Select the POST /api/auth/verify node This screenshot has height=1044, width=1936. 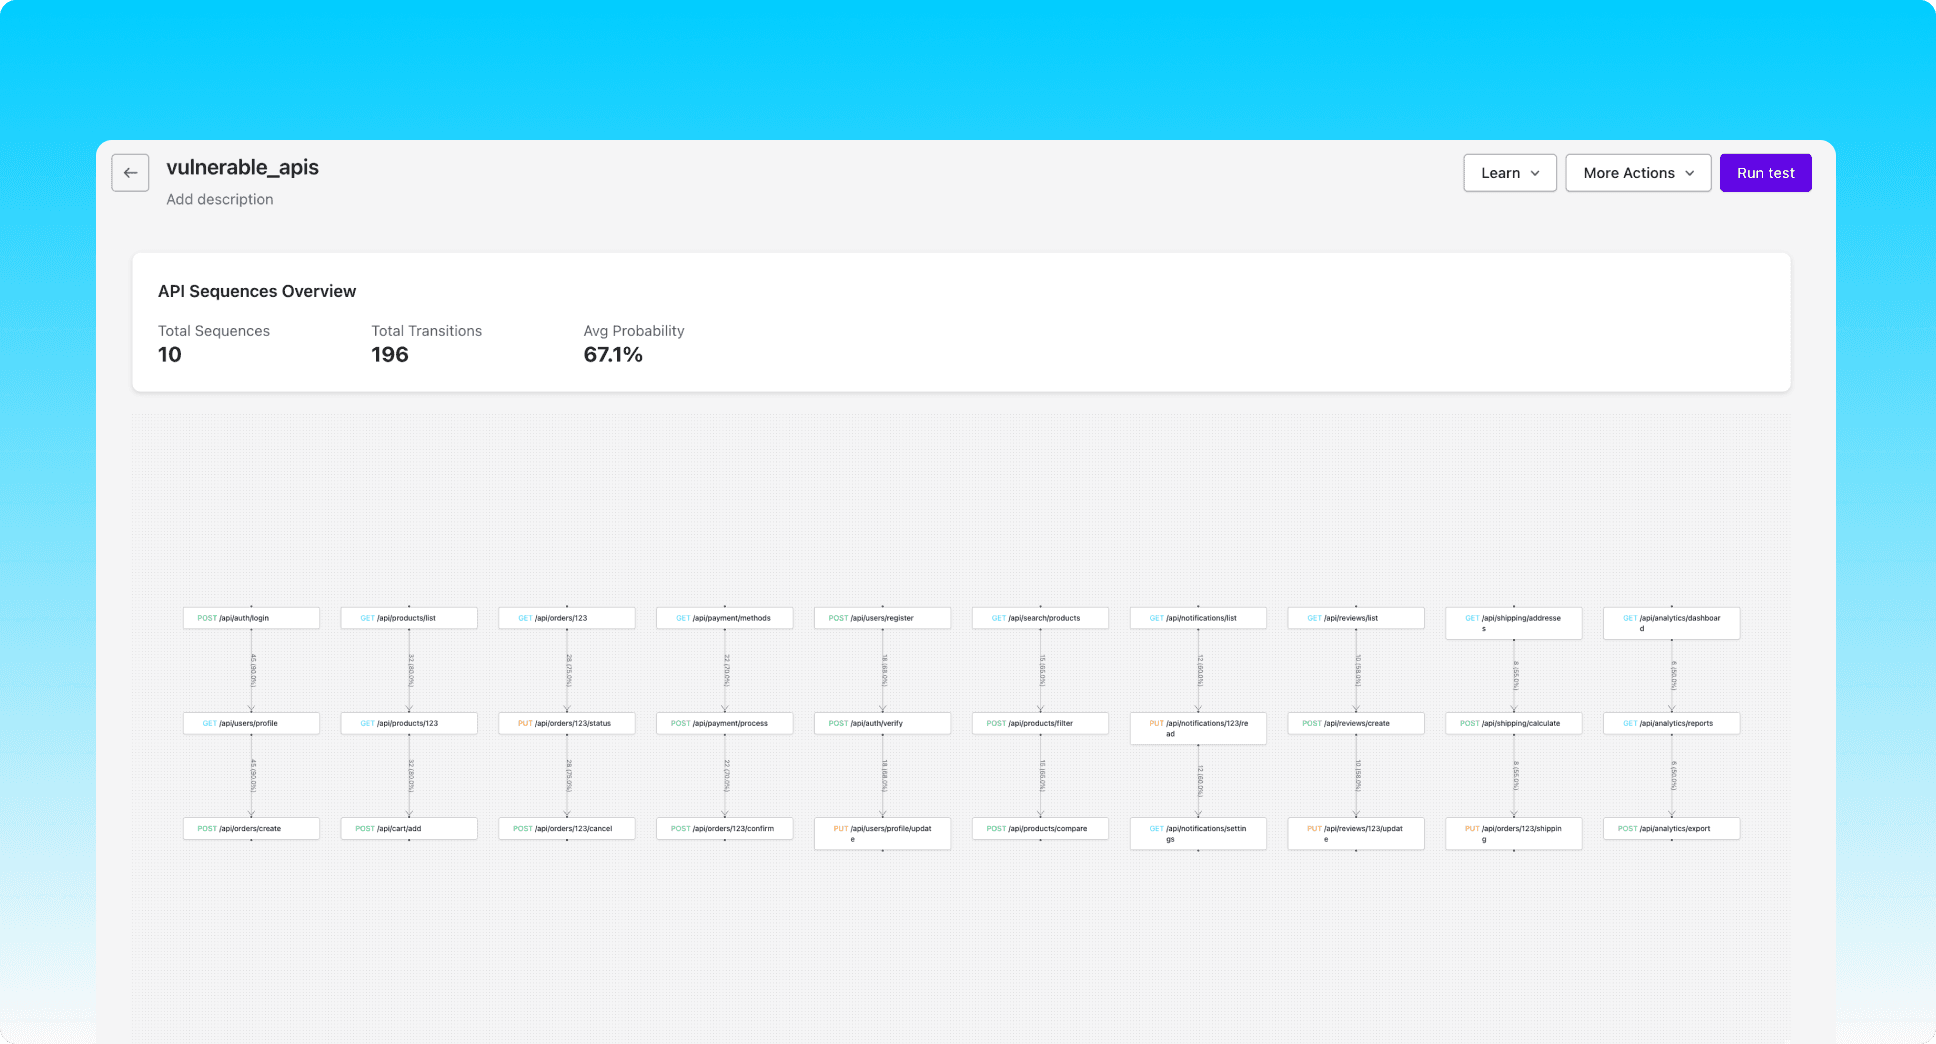(x=882, y=723)
